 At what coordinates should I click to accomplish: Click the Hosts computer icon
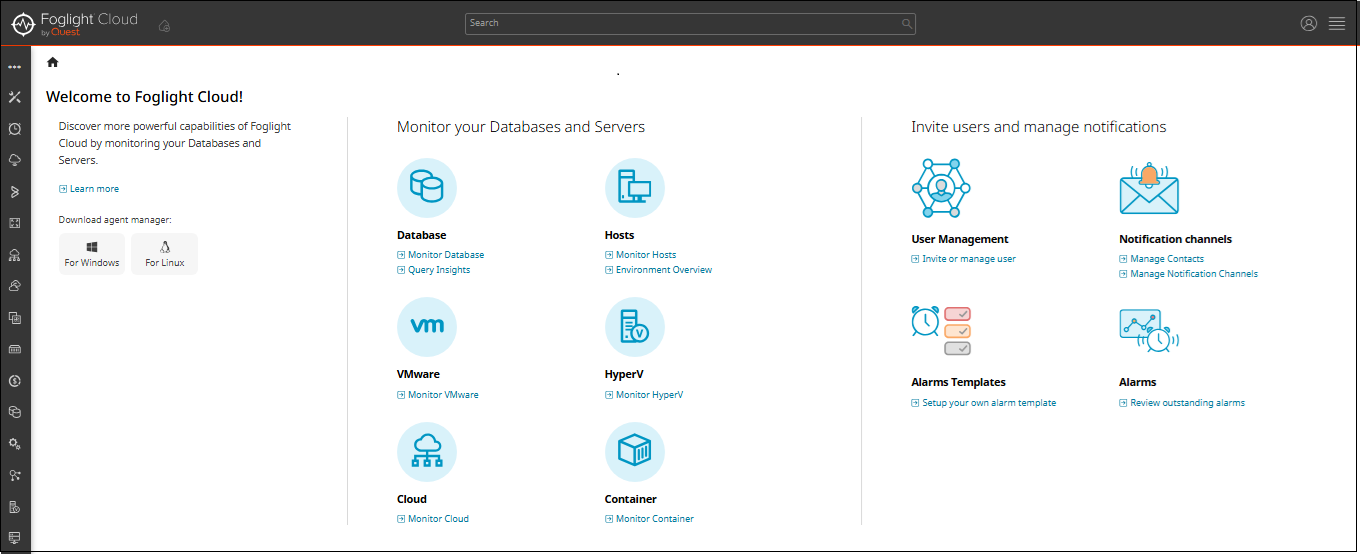tap(635, 188)
